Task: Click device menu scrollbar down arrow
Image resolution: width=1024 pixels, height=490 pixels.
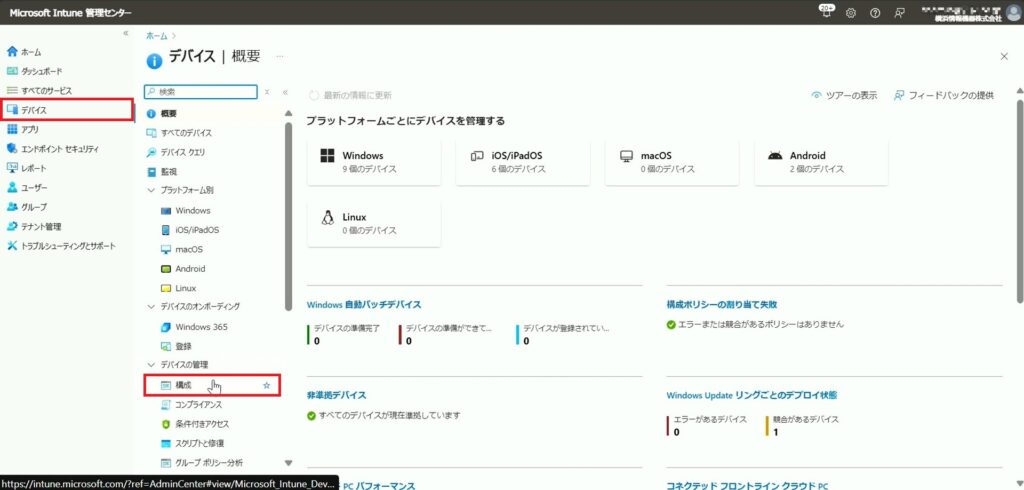Action: (x=289, y=463)
